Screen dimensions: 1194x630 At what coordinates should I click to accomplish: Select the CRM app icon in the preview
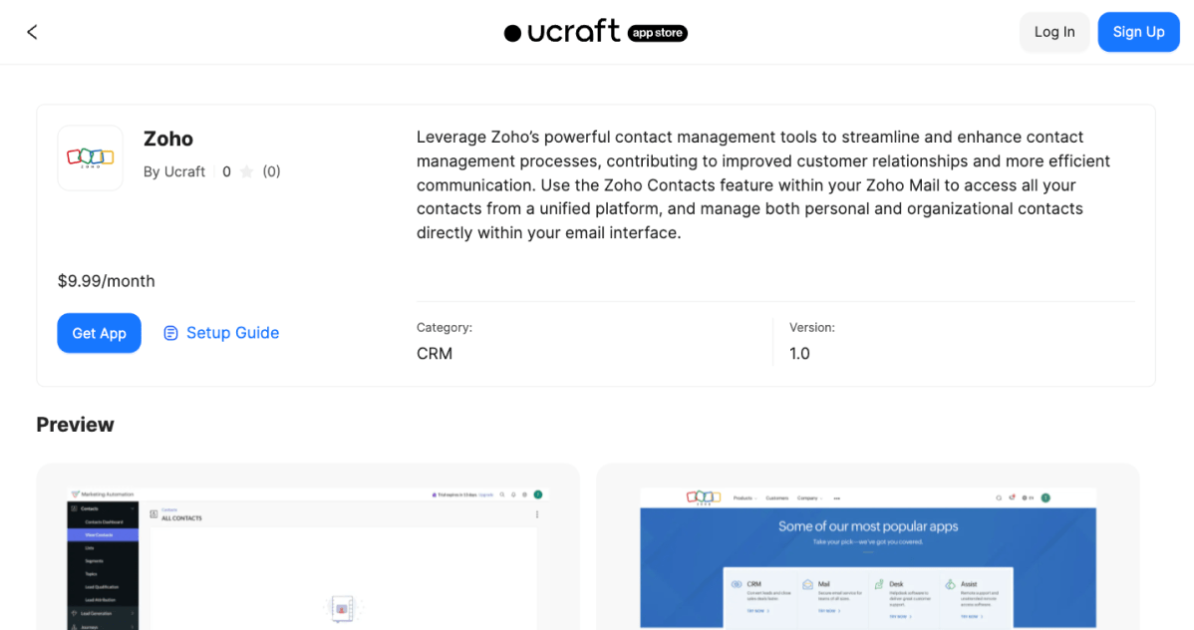[x=736, y=584]
